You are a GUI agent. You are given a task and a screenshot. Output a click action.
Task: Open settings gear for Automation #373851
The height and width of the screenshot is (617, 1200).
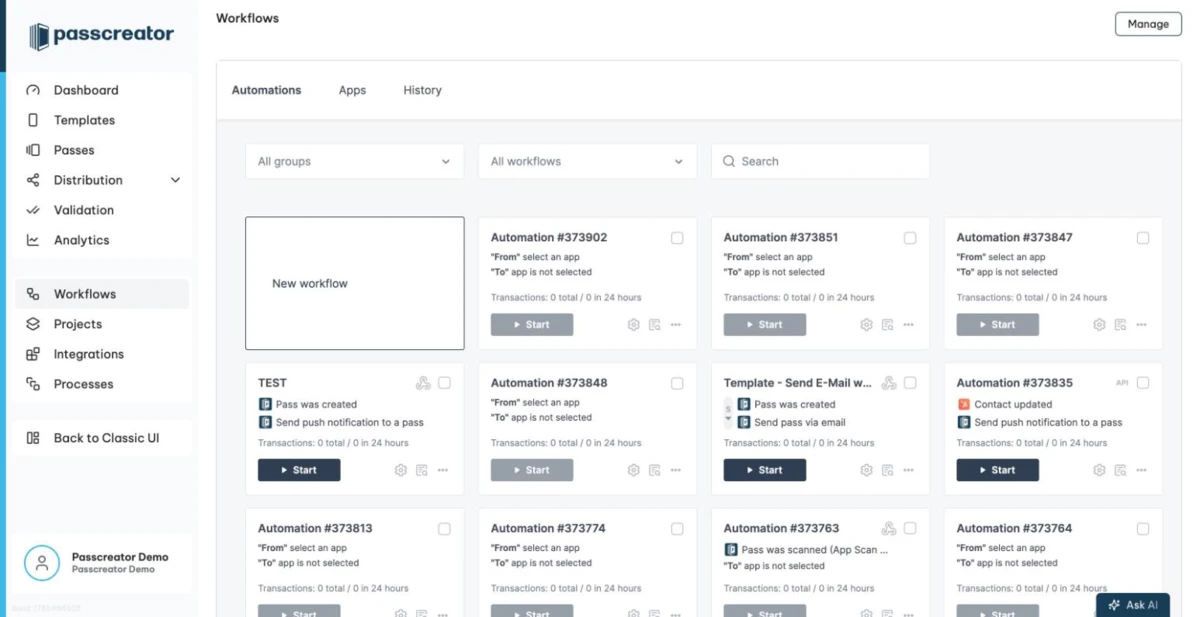866,325
